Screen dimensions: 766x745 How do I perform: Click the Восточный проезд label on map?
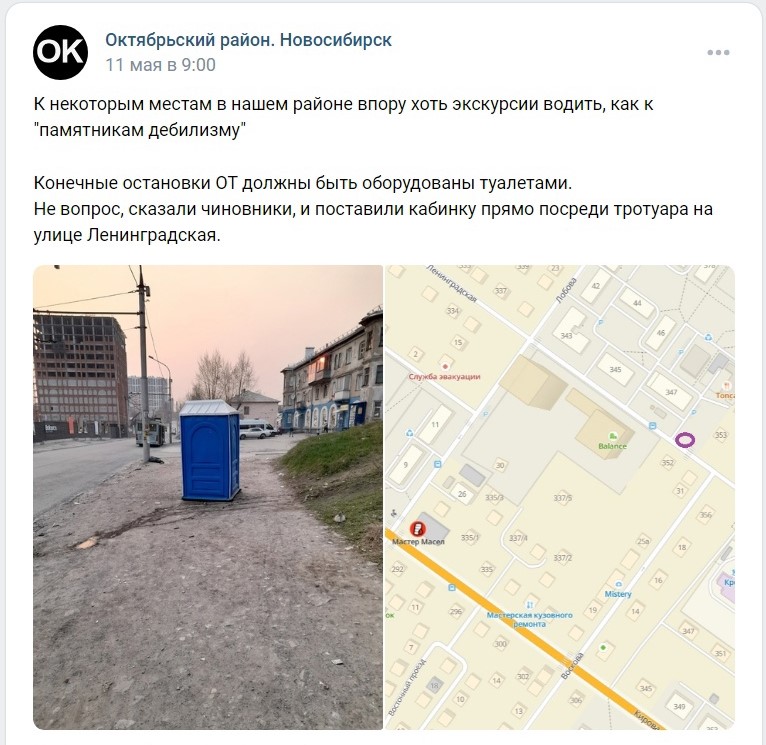pos(406,687)
